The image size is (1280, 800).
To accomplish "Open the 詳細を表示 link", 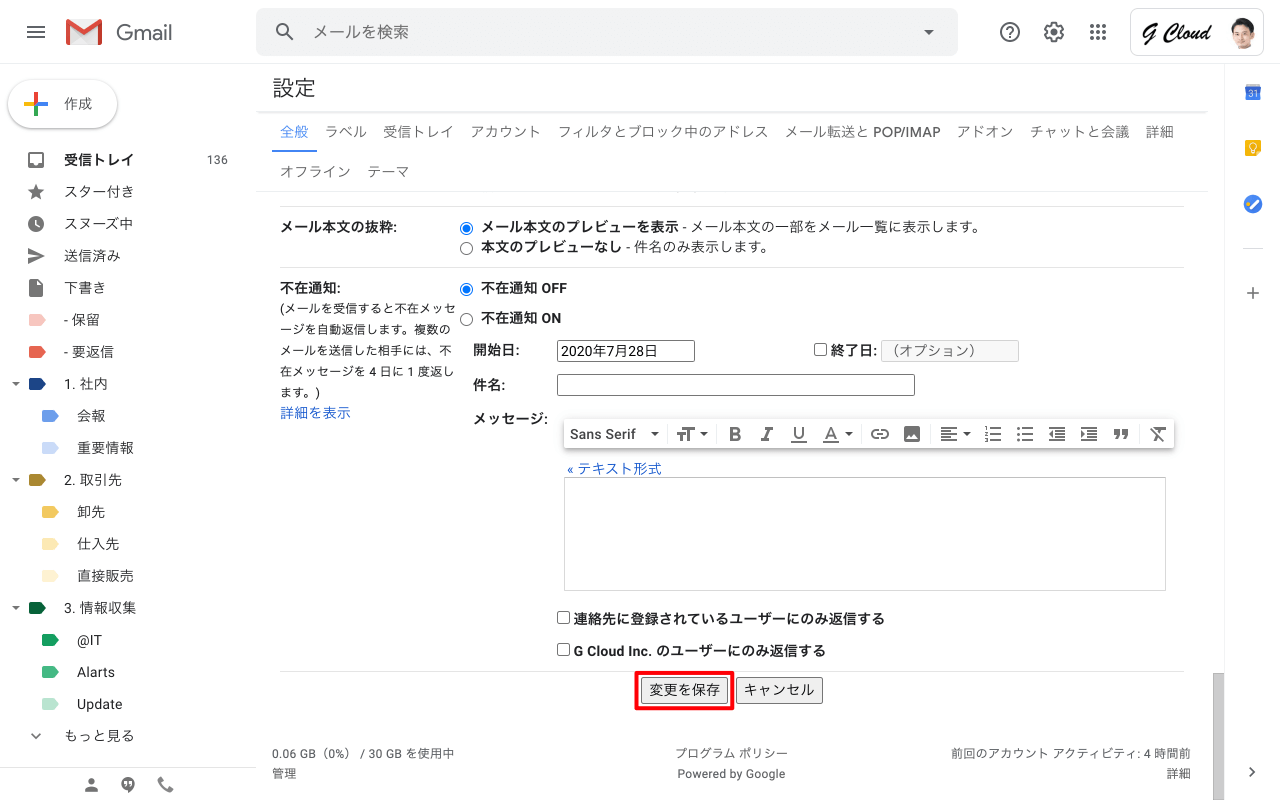I will pyautogui.click(x=315, y=413).
